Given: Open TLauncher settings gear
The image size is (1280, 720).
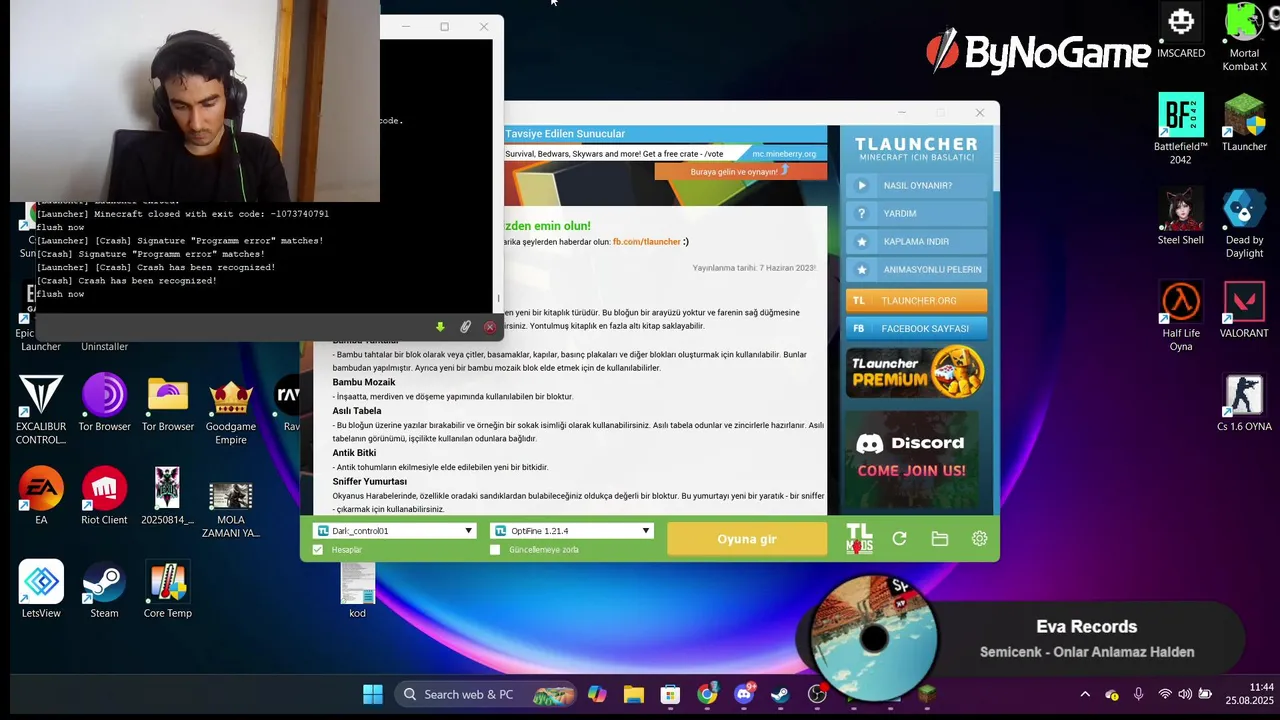Looking at the screenshot, I should 979,539.
